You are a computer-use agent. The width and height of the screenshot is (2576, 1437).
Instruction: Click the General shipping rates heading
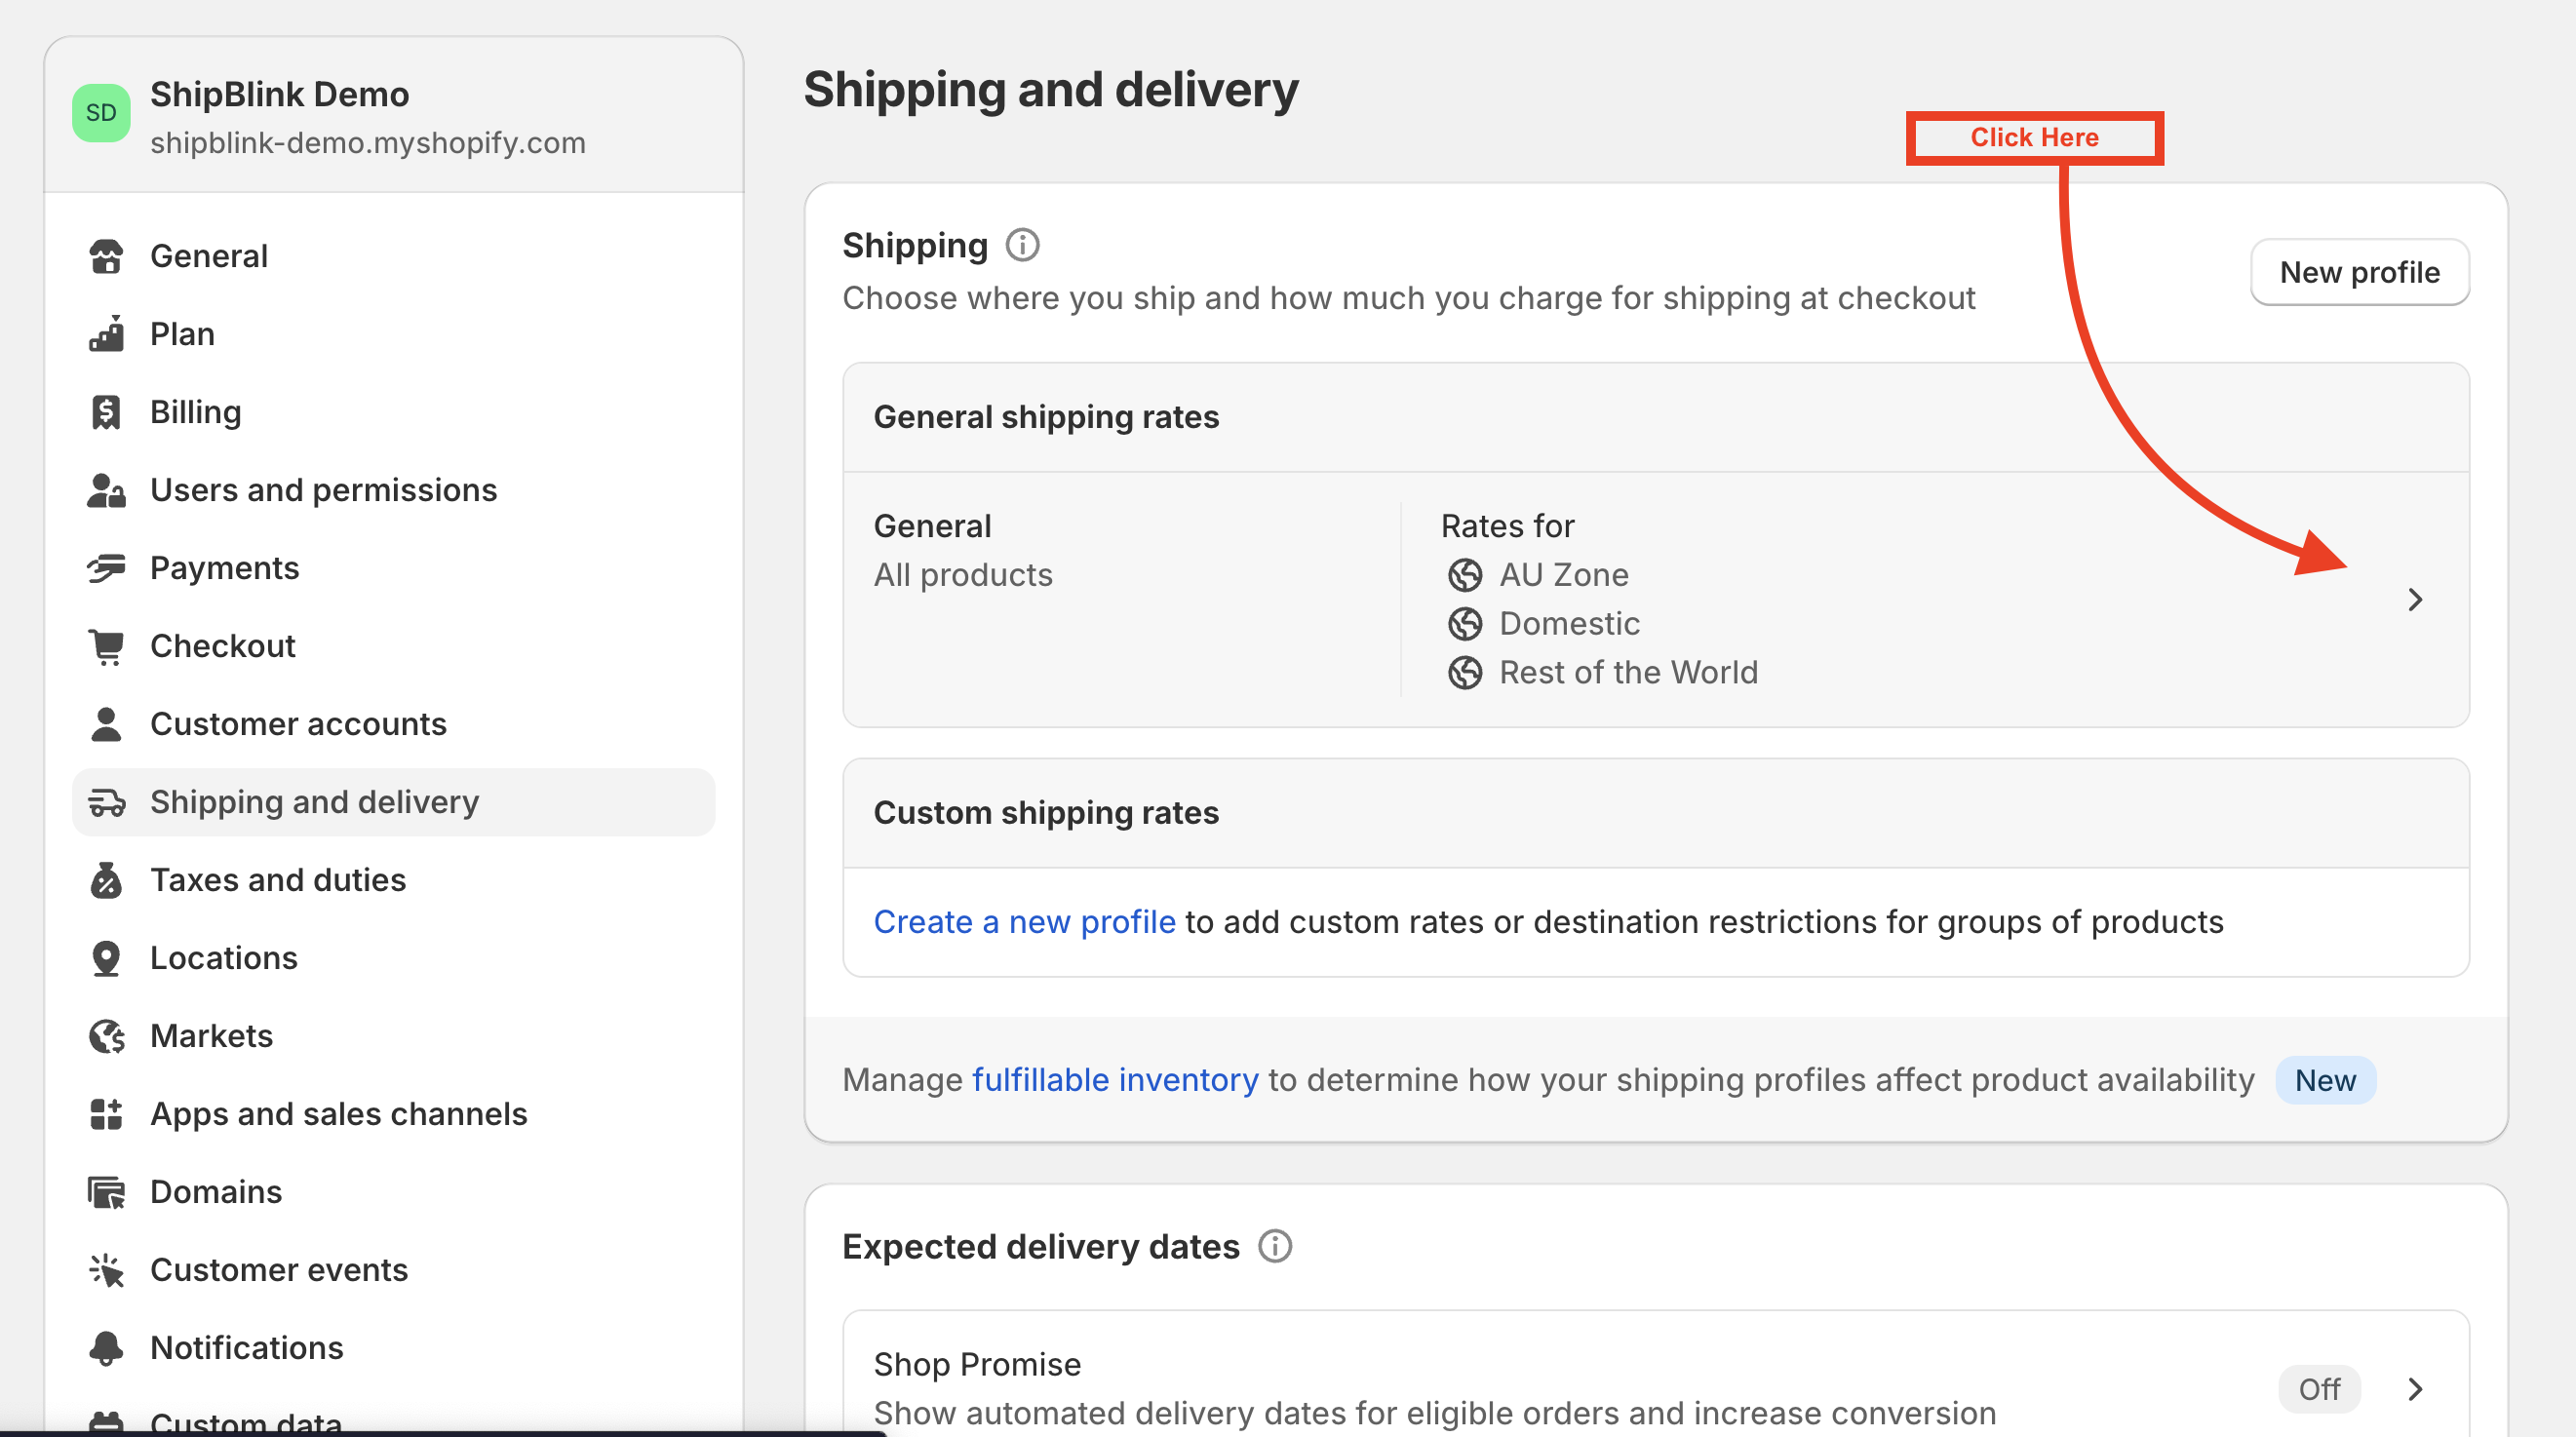tap(1046, 417)
